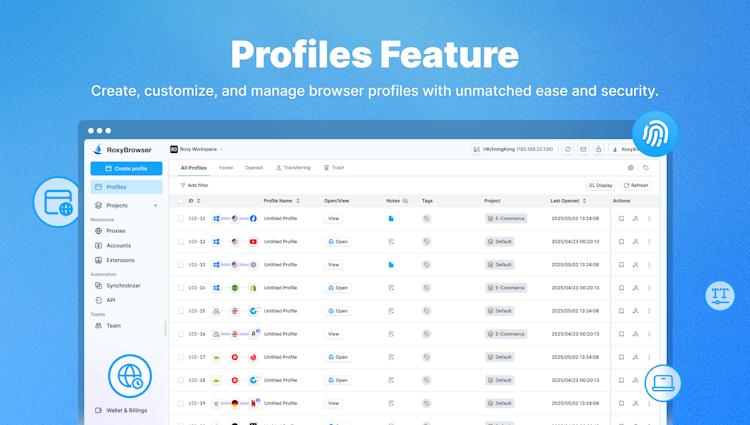Open the Display options button

point(600,185)
